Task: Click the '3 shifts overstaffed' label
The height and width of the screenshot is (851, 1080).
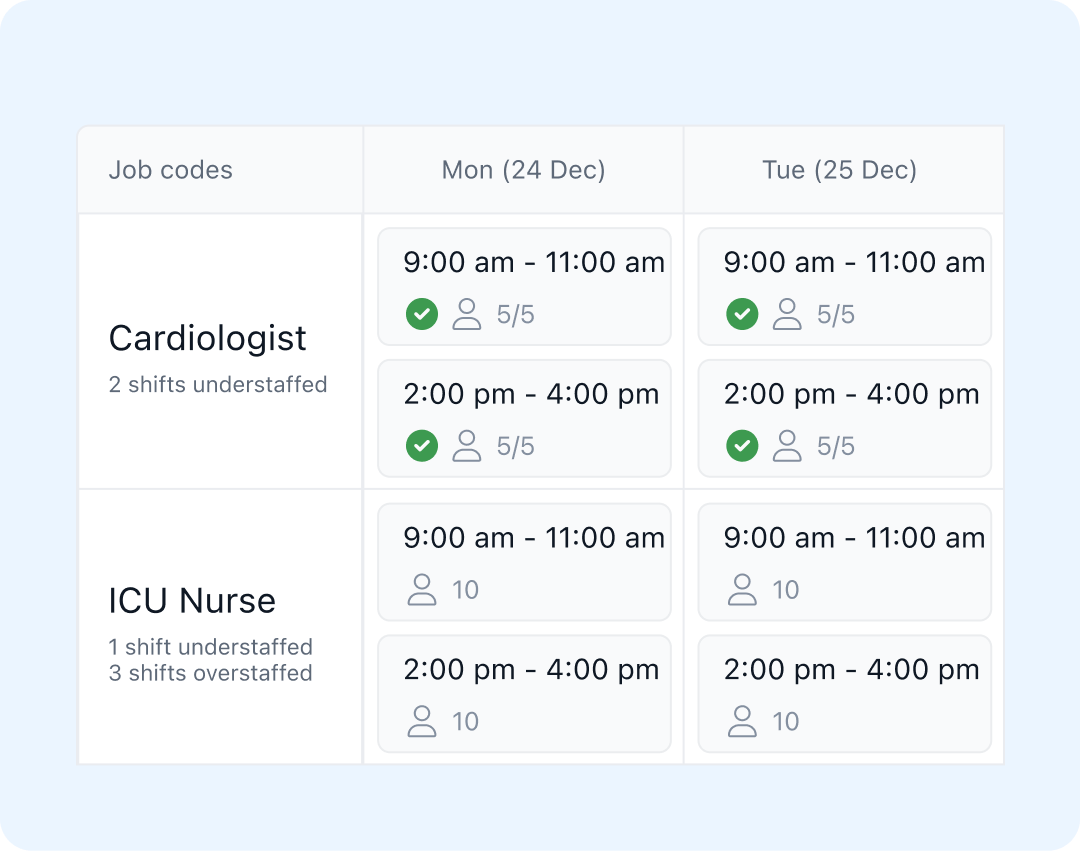Action: point(211,673)
